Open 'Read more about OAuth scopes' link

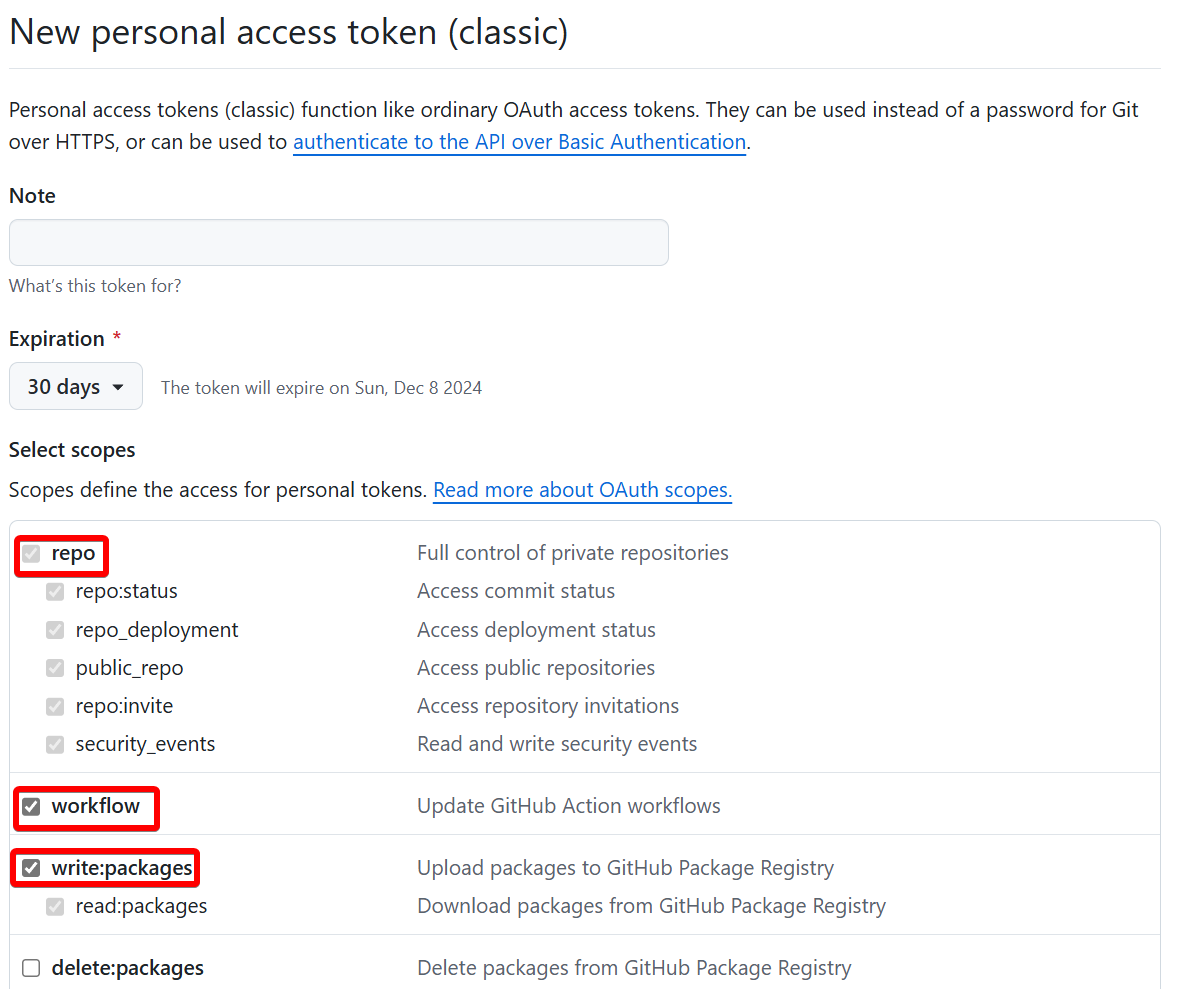tap(582, 490)
